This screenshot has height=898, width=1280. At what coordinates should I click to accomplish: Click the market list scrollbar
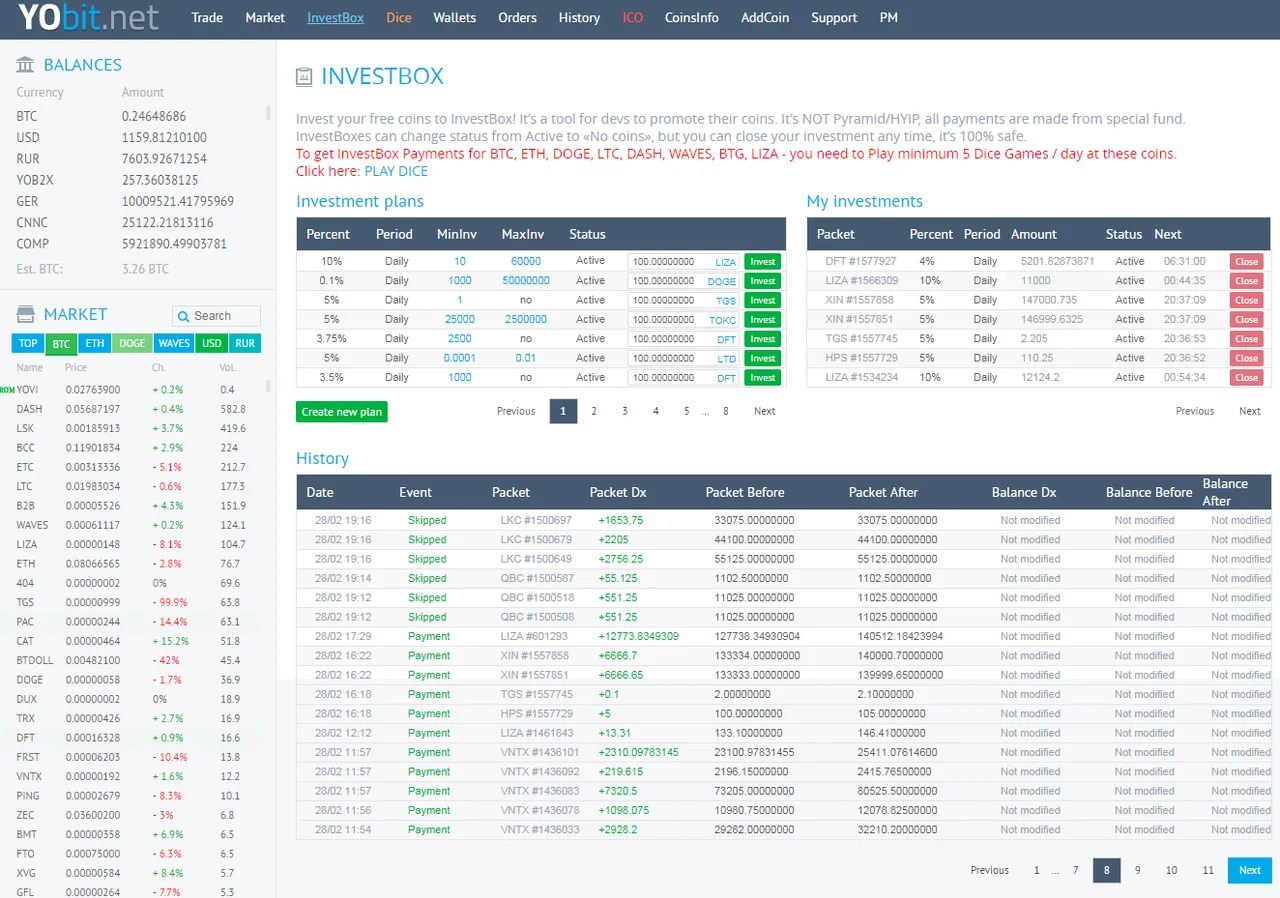[x=268, y=386]
